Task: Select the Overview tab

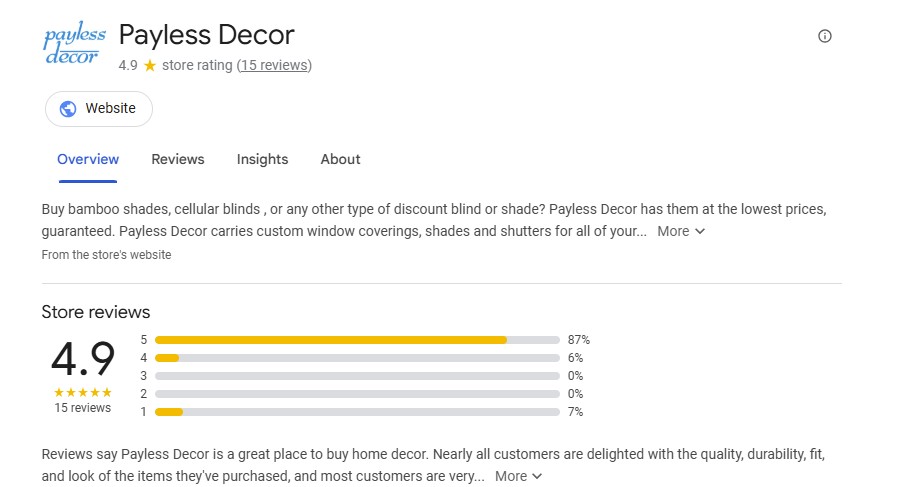Action: point(88,159)
